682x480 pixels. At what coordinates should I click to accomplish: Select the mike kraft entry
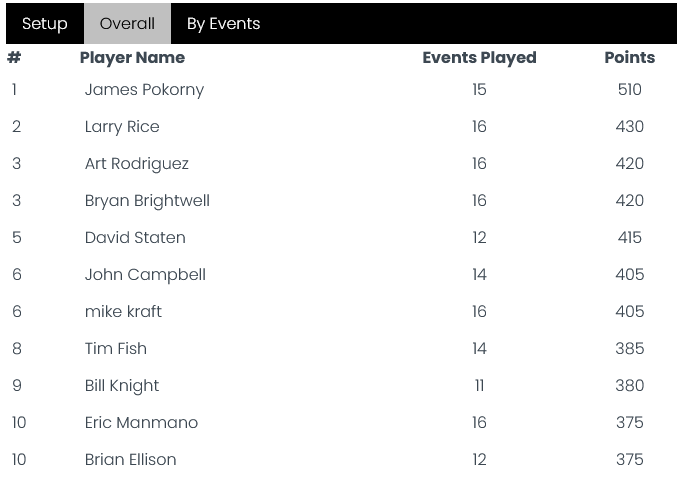pyautogui.click(x=123, y=311)
